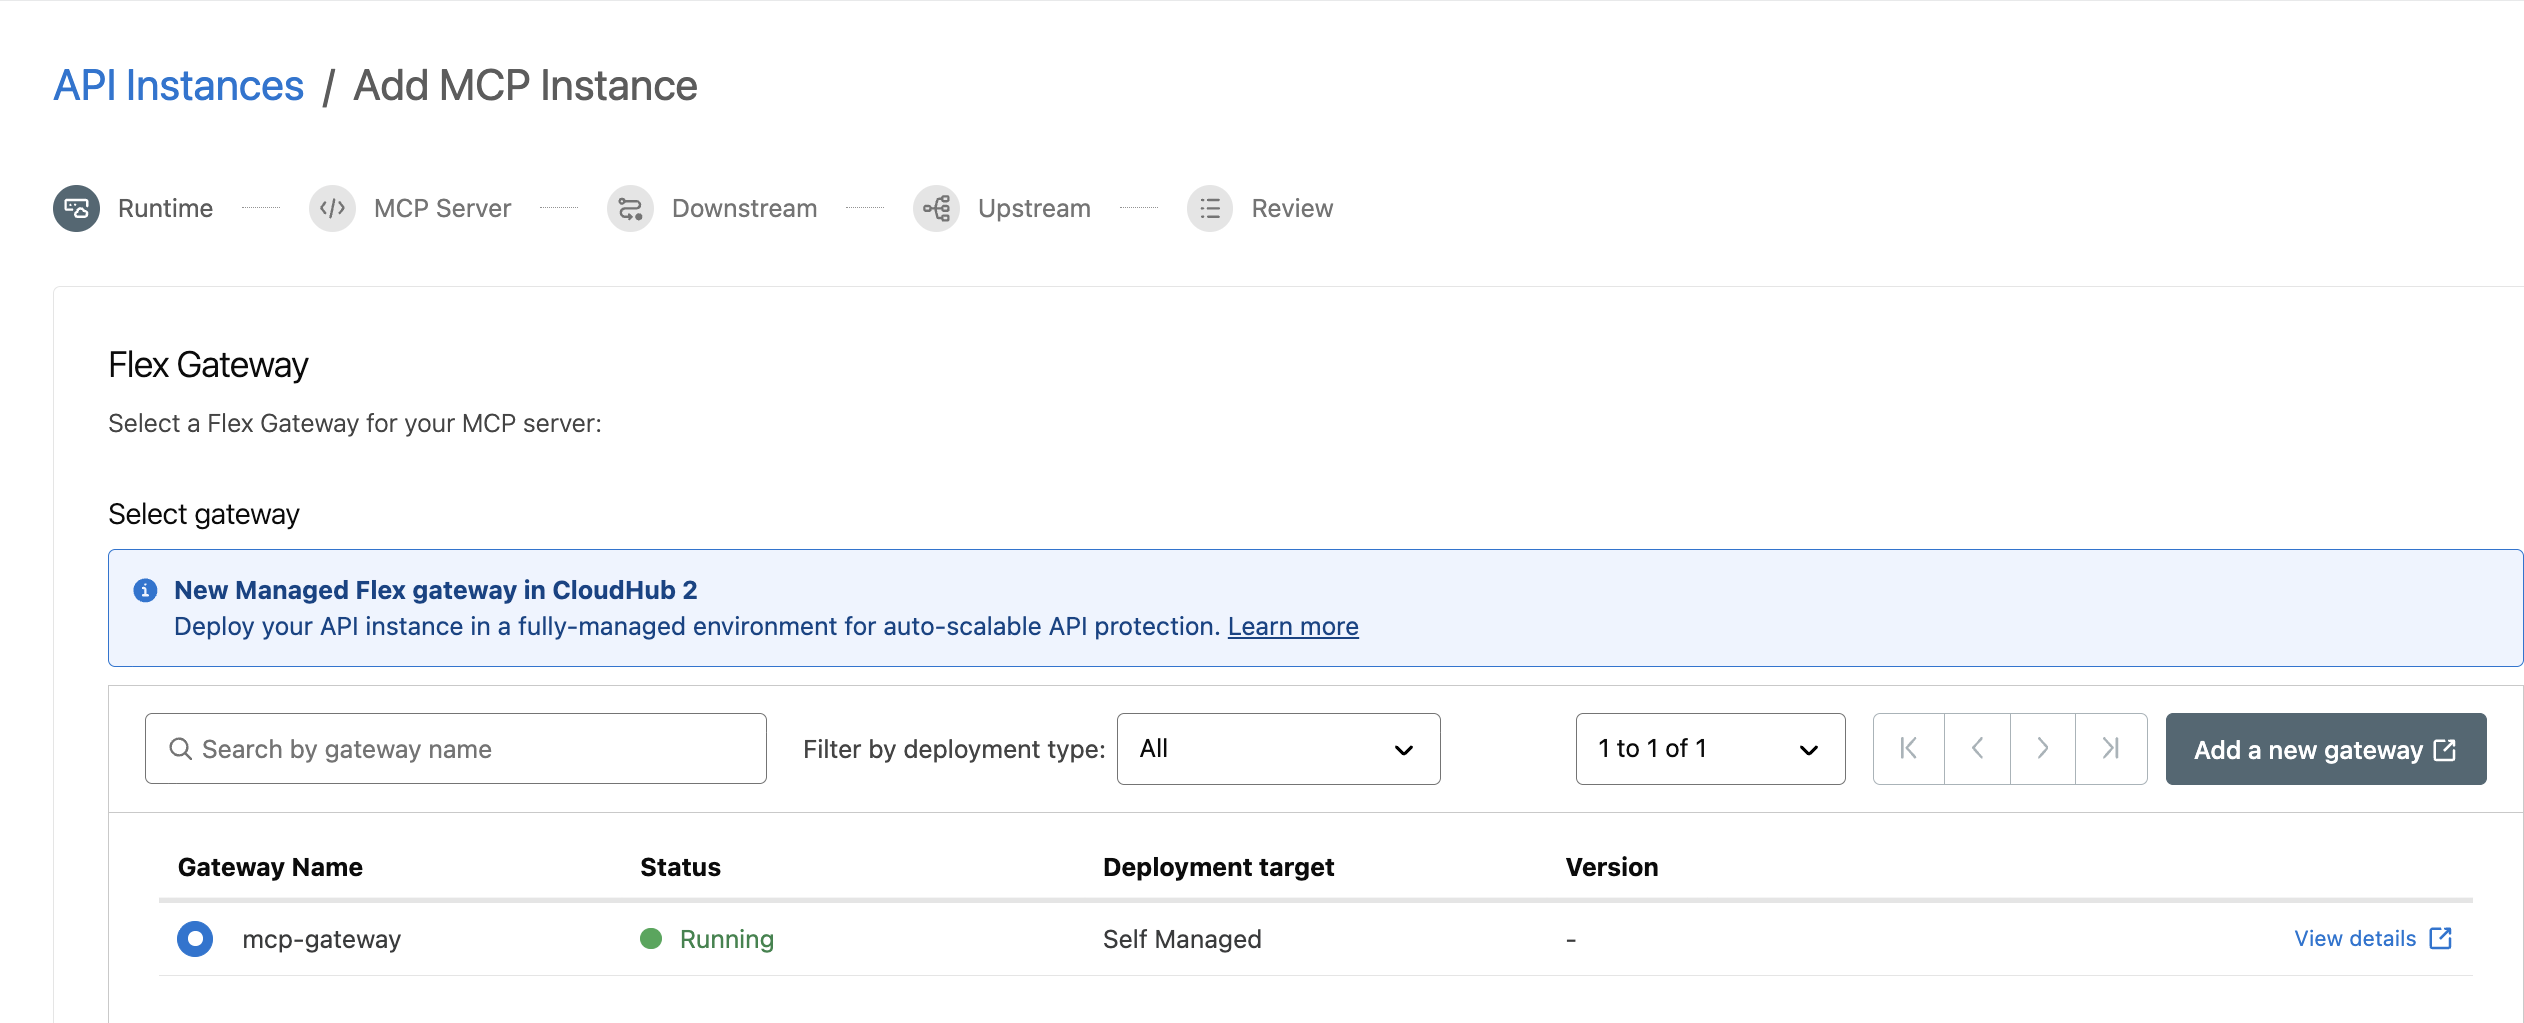This screenshot has height=1023, width=2524.
Task: Click the info icon in the CloudHub banner
Action: click(145, 590)
